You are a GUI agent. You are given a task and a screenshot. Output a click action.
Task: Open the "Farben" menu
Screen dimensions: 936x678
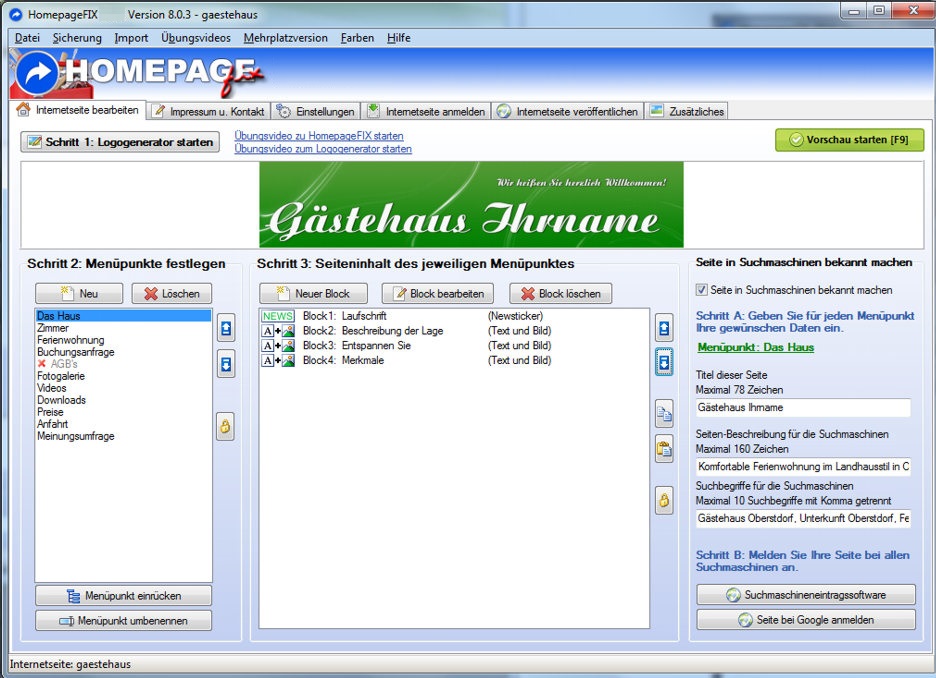pyautogui.click(x=358, y=37)
